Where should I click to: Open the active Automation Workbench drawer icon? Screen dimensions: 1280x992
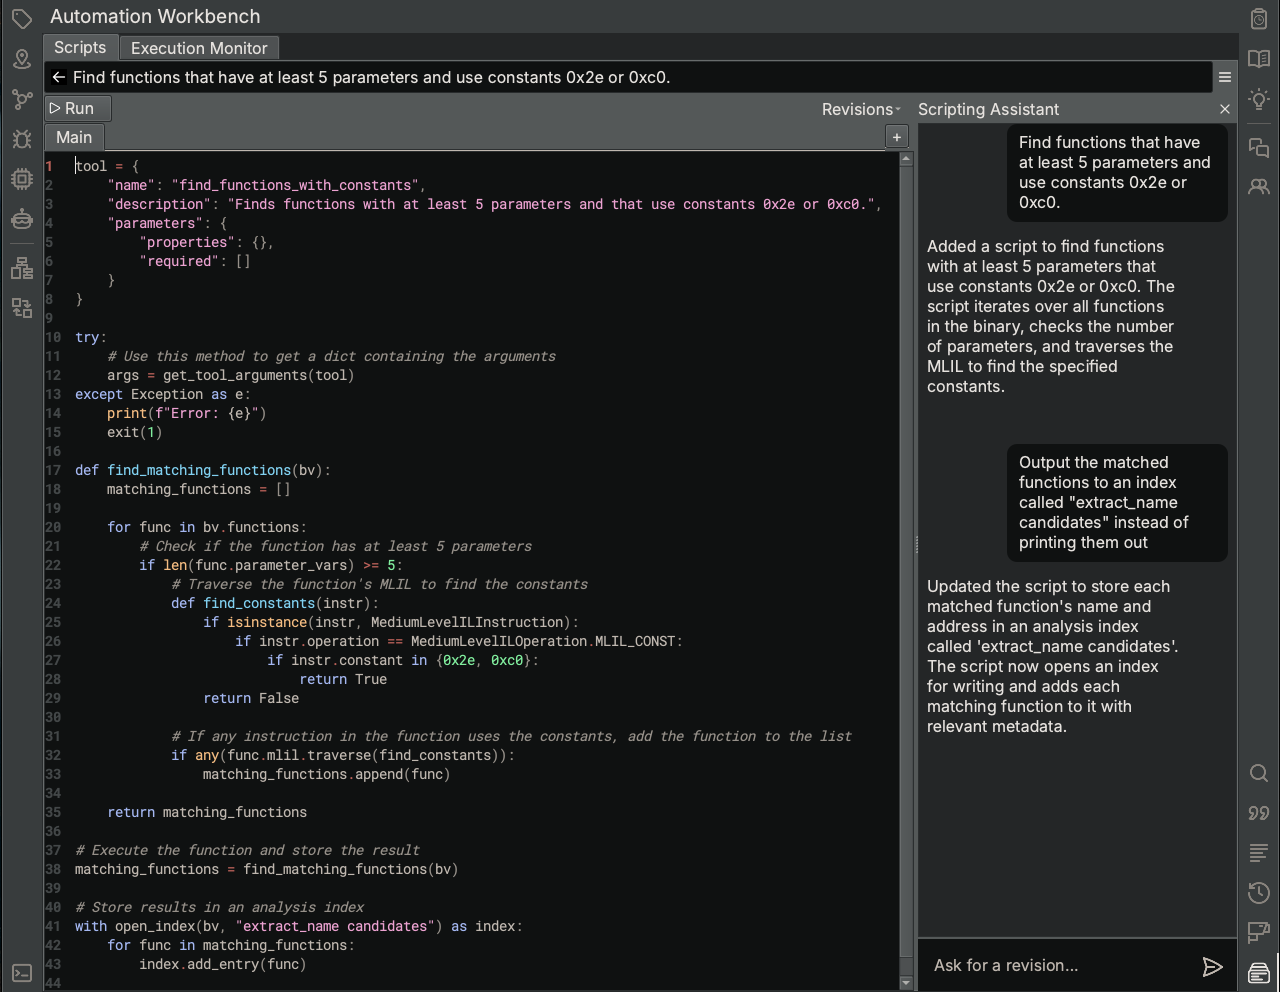(x=1259, y=972)
